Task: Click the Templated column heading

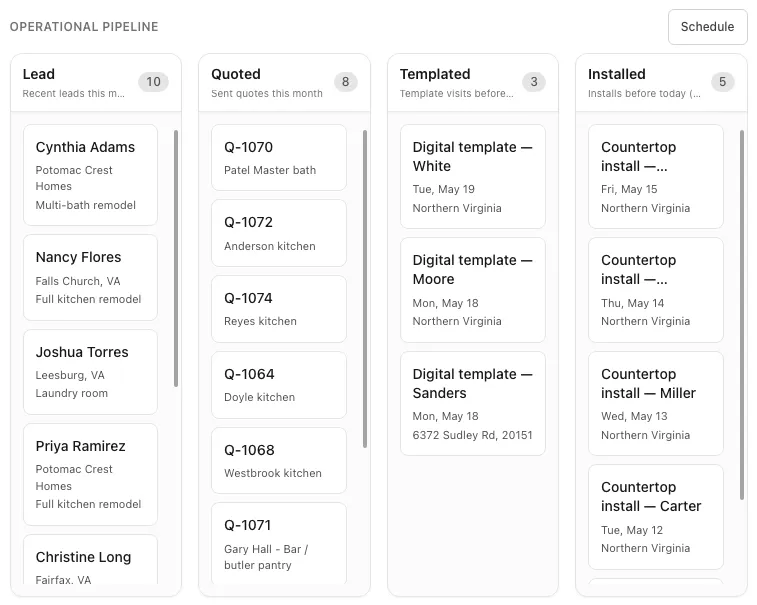Action: point(435,74)
